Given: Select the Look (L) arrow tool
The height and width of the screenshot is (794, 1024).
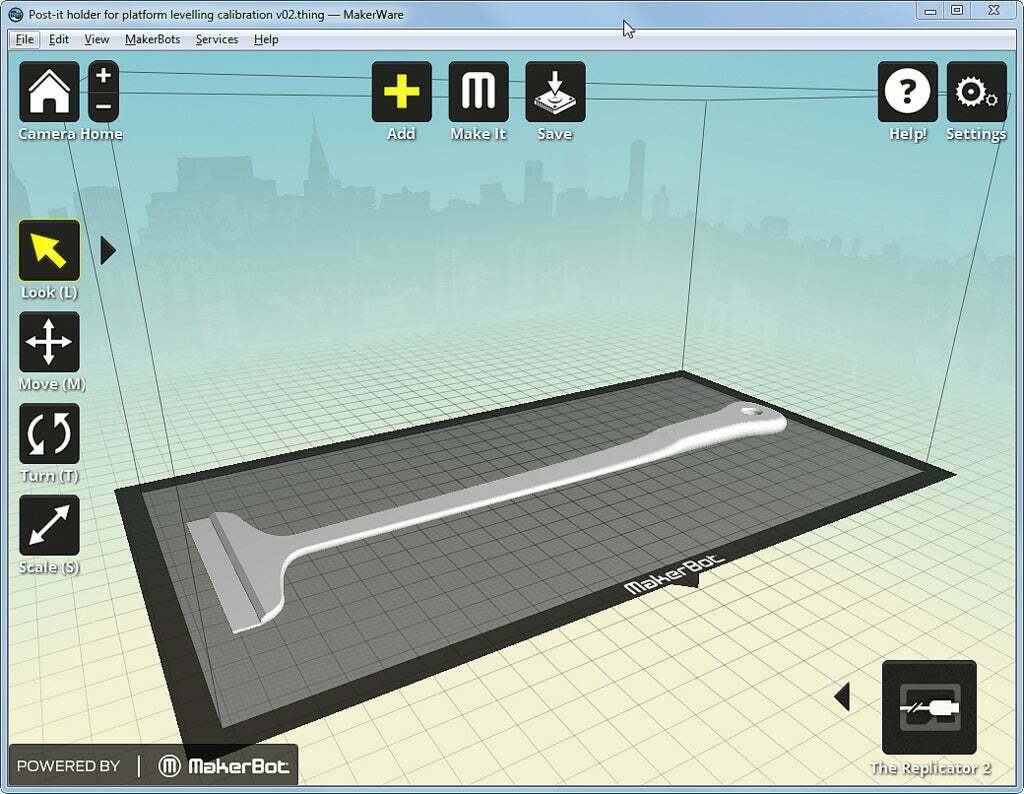Looking at the screenshot, I should [x=50, y=250].
